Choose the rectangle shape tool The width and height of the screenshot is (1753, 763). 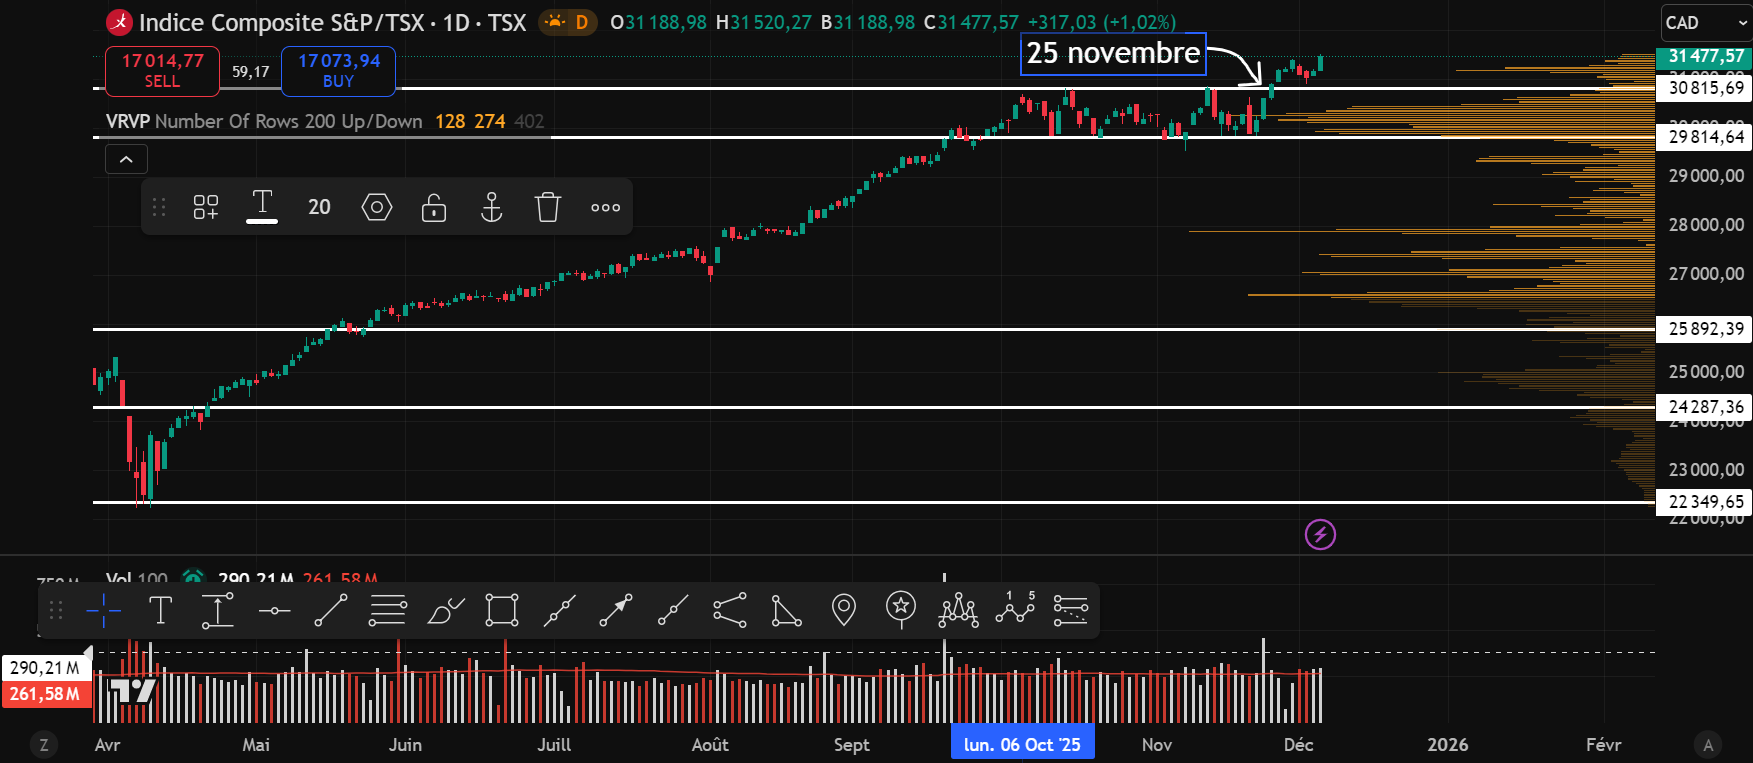(502, 610)
